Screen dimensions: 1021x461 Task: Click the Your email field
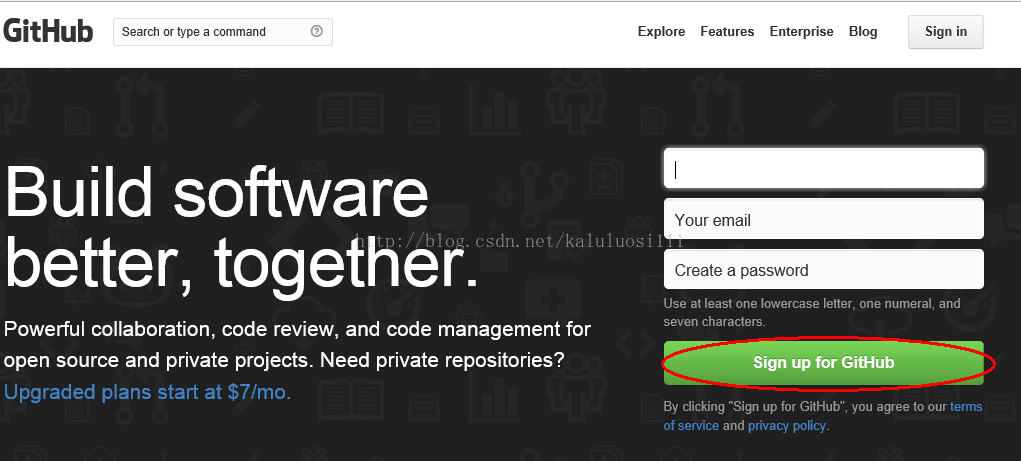(823, 219)
